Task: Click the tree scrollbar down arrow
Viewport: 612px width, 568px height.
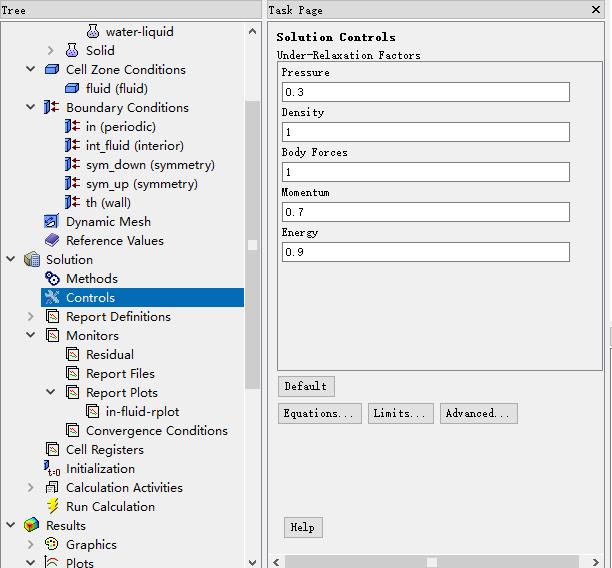Action: [x=253, y=563]
